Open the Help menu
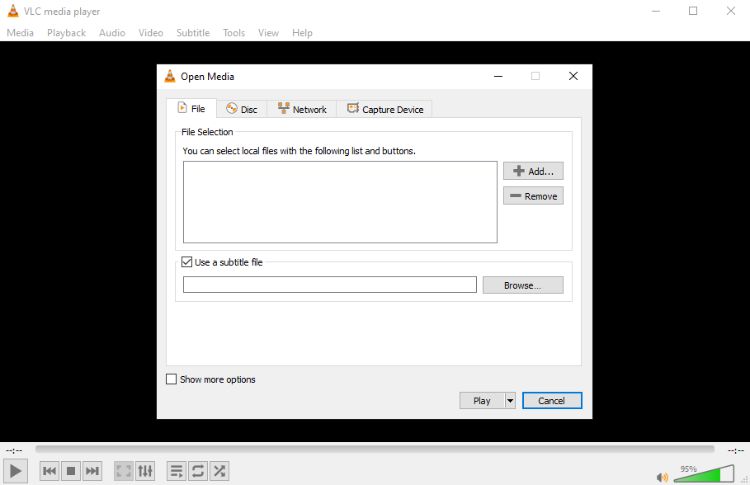The height and width of the screenshot is (485, 750). click(302, 33)
